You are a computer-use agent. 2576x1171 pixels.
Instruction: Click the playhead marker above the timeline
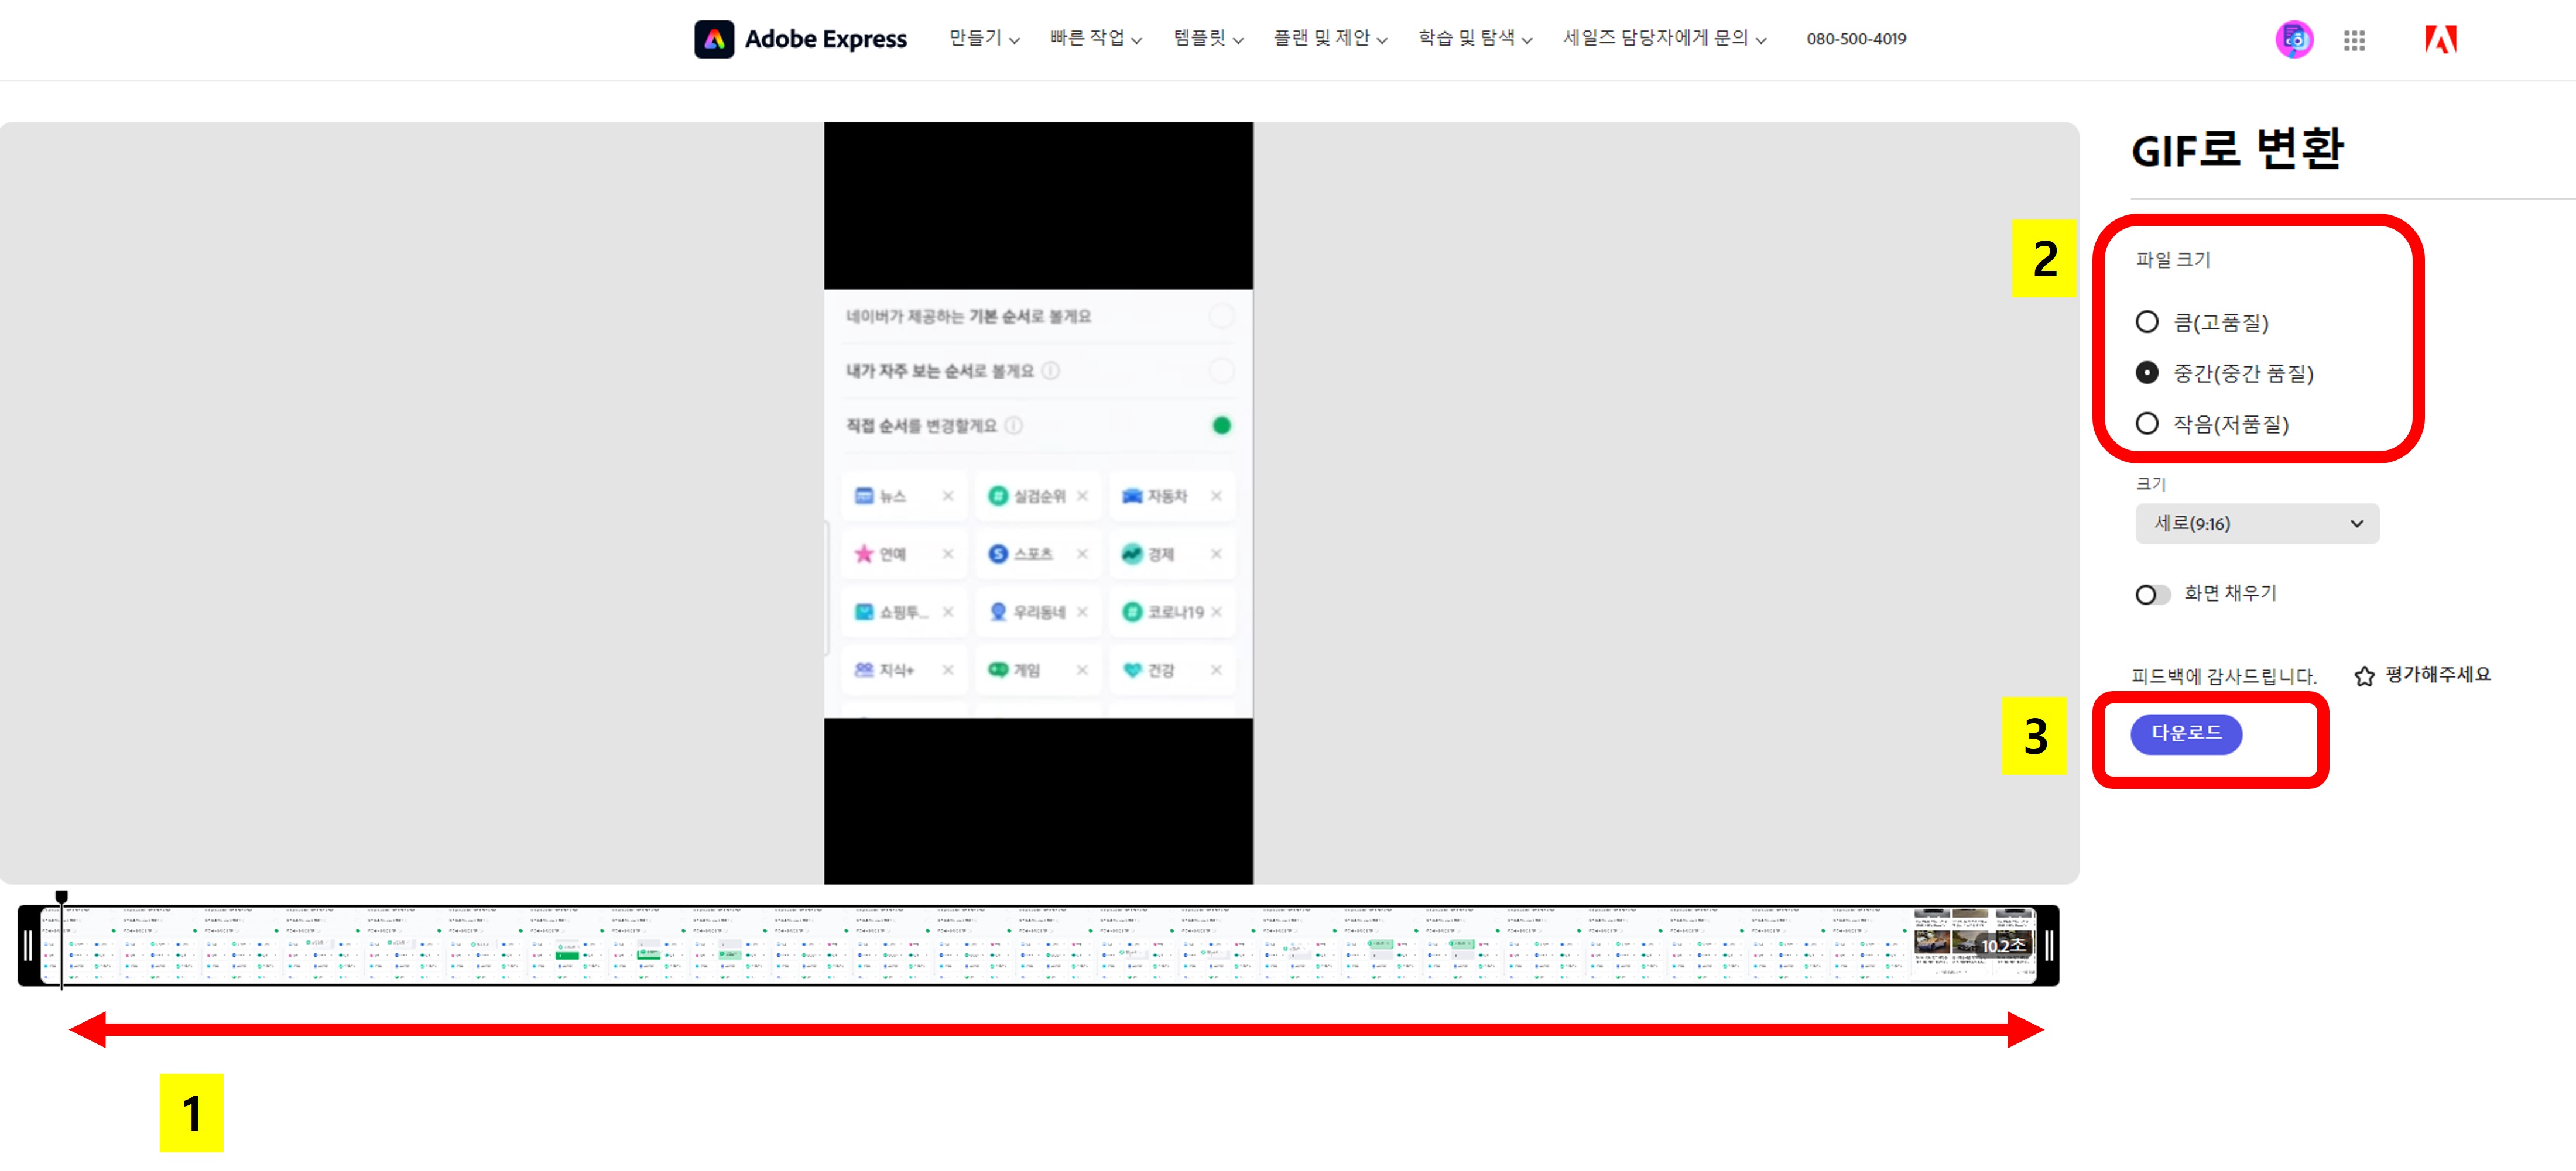coord(62,897)
